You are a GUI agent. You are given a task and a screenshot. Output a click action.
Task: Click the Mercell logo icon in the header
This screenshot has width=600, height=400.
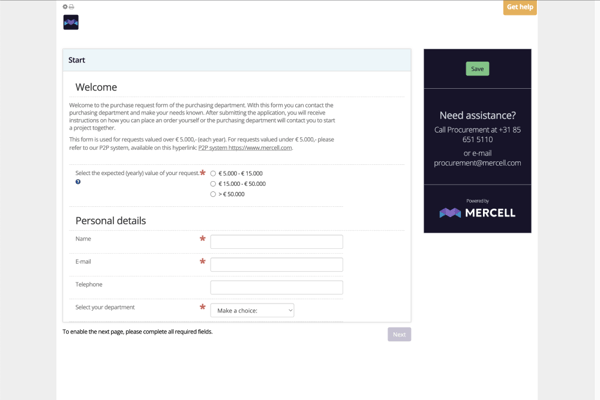pyautogui.click(x=71, y=22)
